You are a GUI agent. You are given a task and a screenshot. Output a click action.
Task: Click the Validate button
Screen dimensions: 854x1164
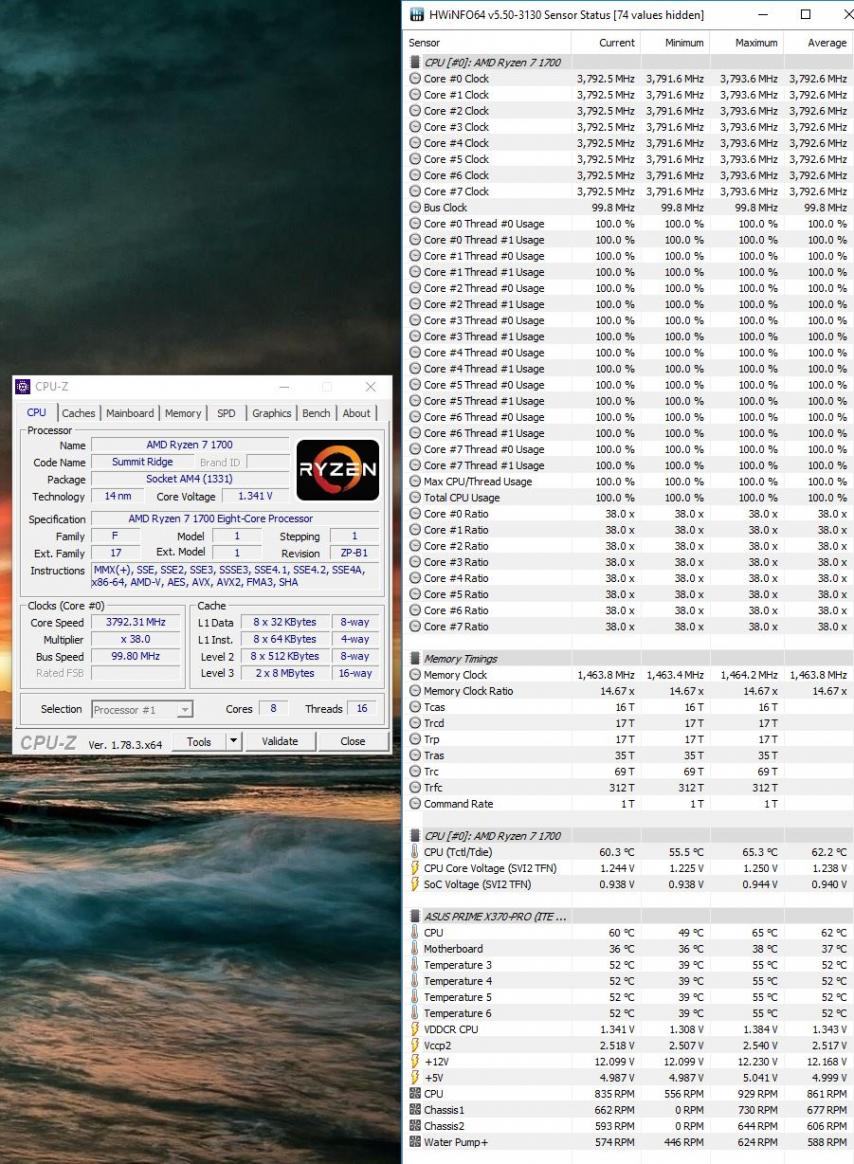tap(280, 741)
